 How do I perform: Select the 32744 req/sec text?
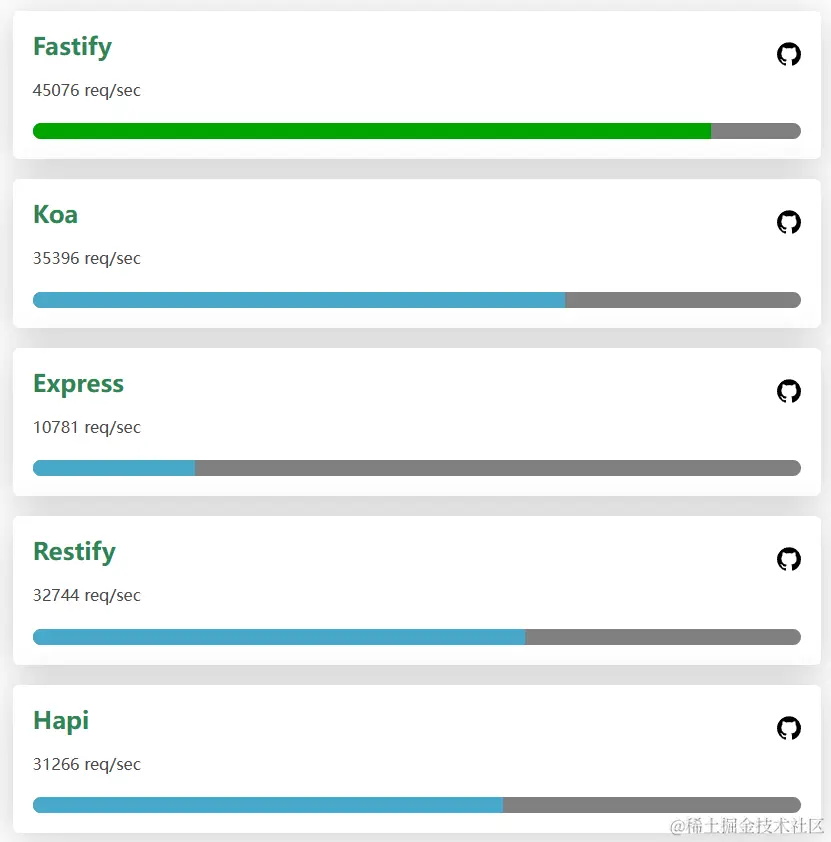(86, 596)
